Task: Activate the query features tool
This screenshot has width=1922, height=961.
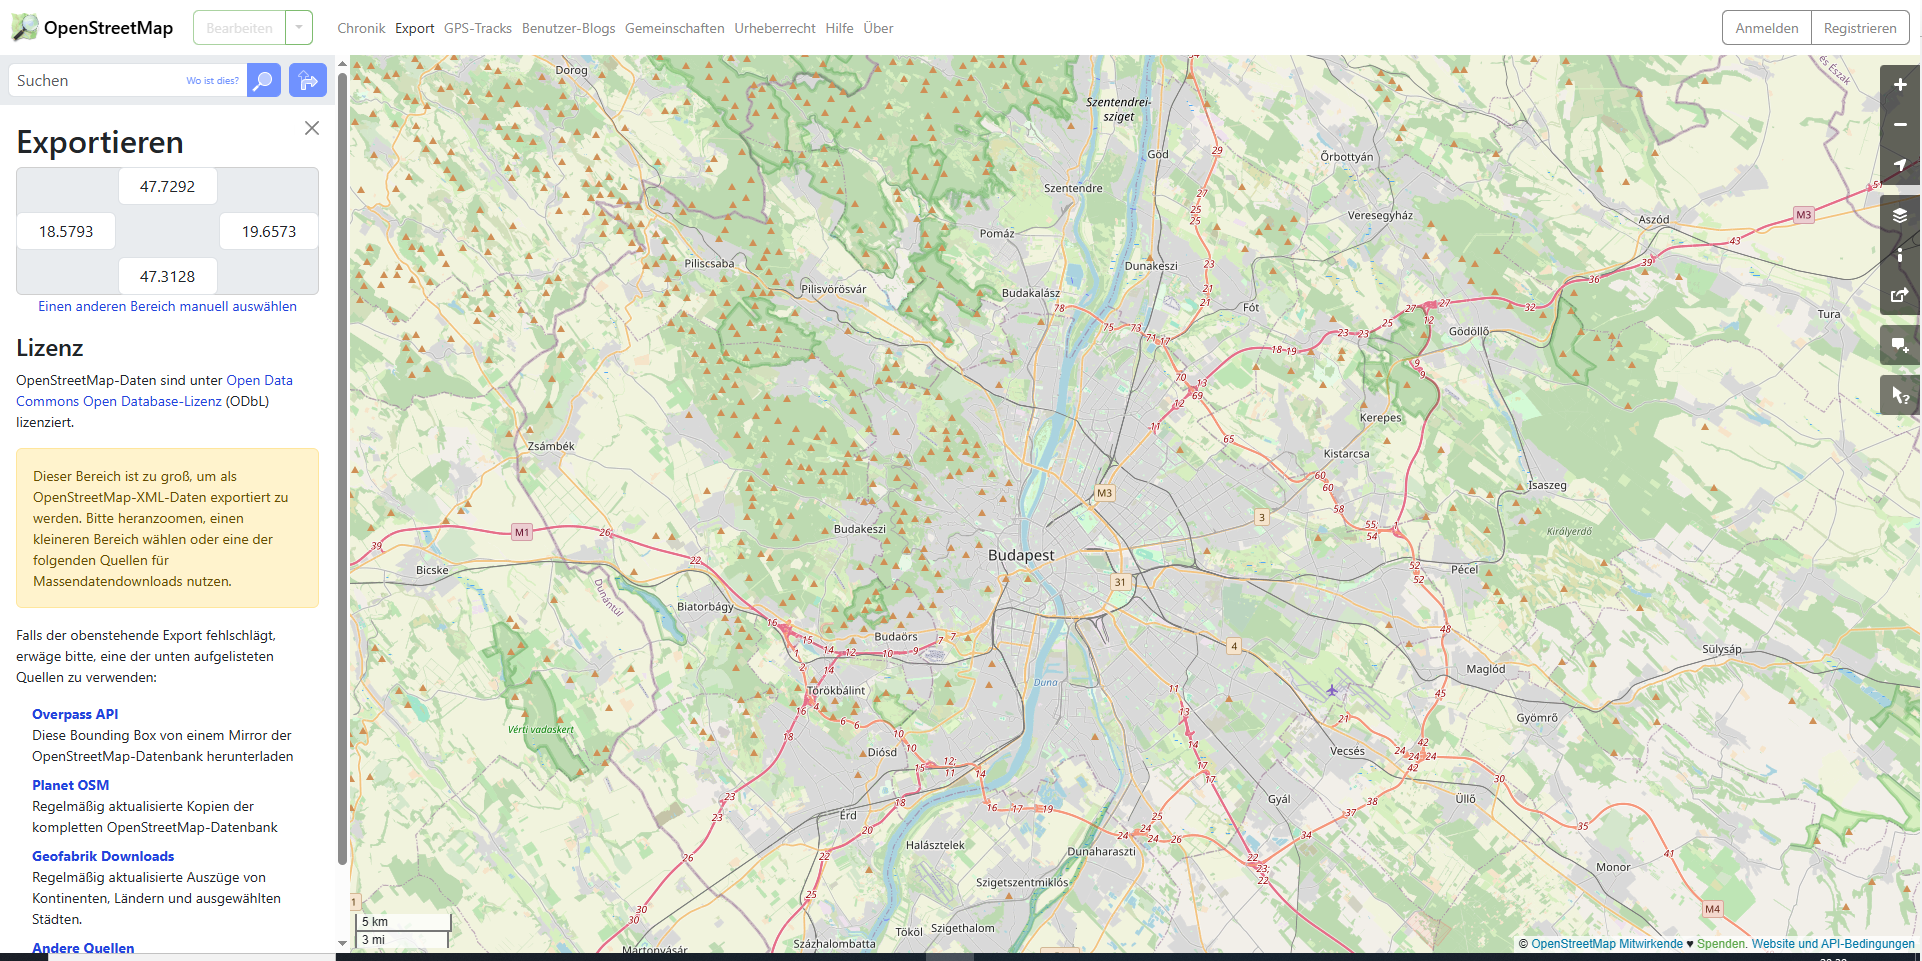Action: pyautogui.click(x=1900, y=396)
